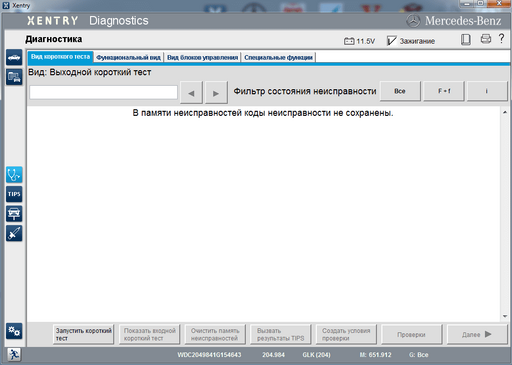
Task: Click GLK (204) in the status bar
Action: tap(316, 355)
